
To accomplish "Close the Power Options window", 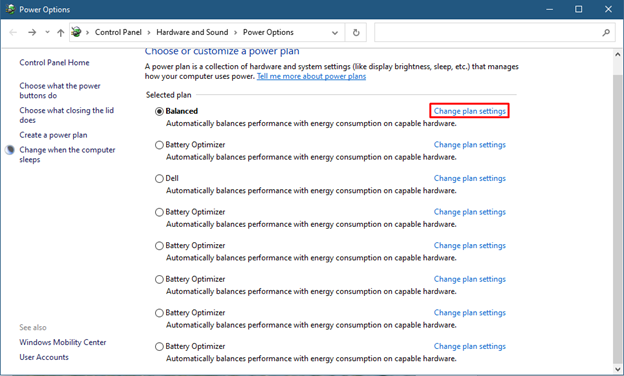I will [608, 9].
